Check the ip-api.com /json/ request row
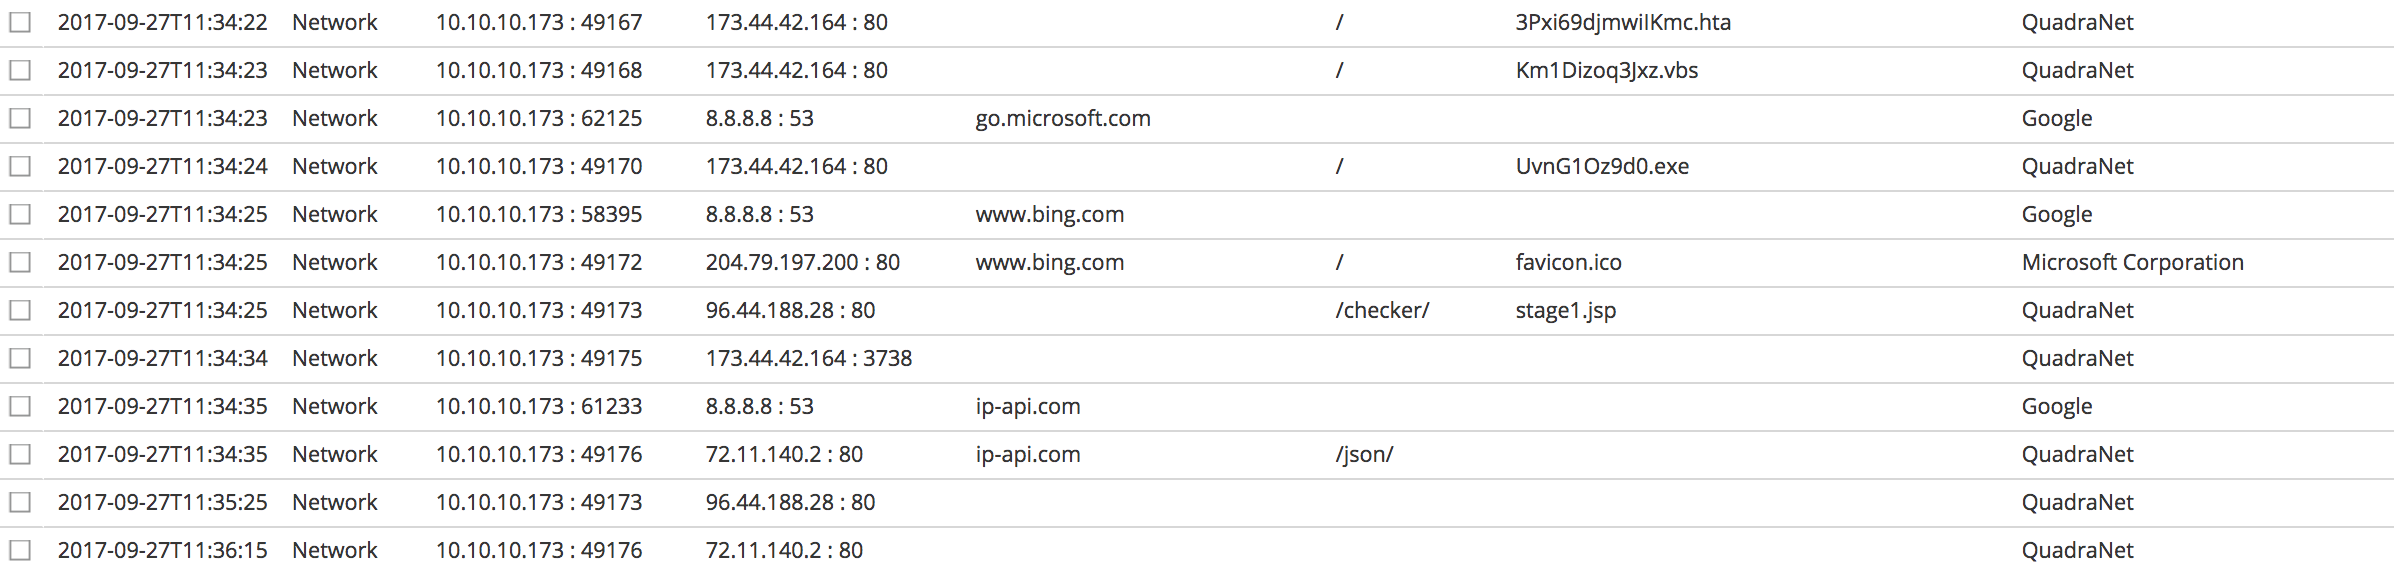The width and height of the screenshot is (2394, 574). tap(20, 454)
